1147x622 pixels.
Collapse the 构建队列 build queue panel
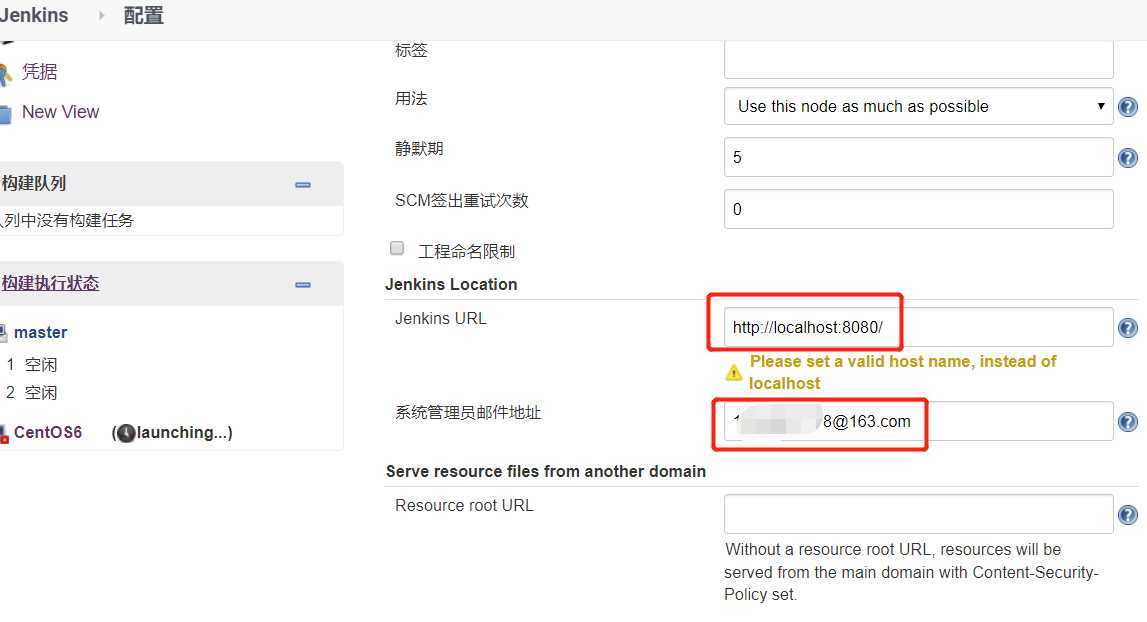[x=303, y=185]
